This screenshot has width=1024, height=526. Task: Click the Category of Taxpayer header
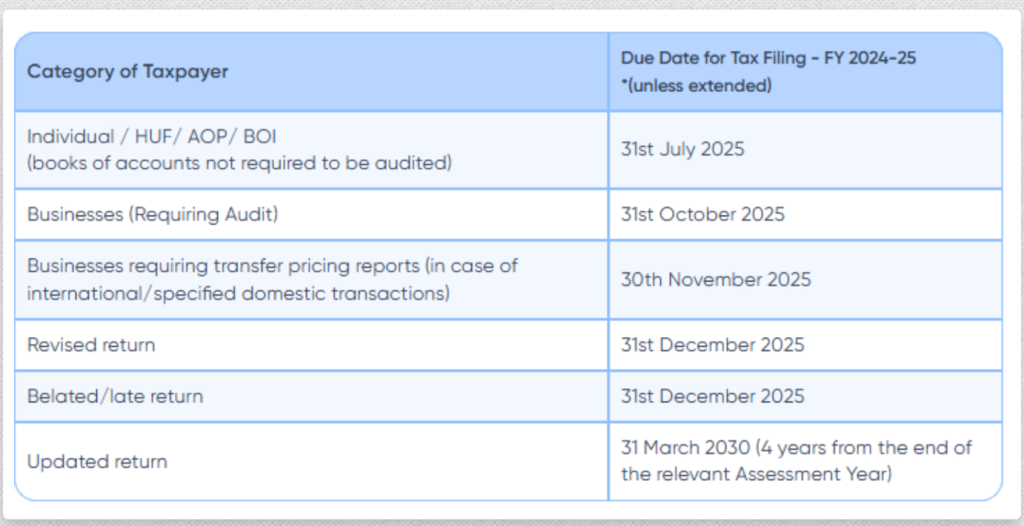[127, 71]
